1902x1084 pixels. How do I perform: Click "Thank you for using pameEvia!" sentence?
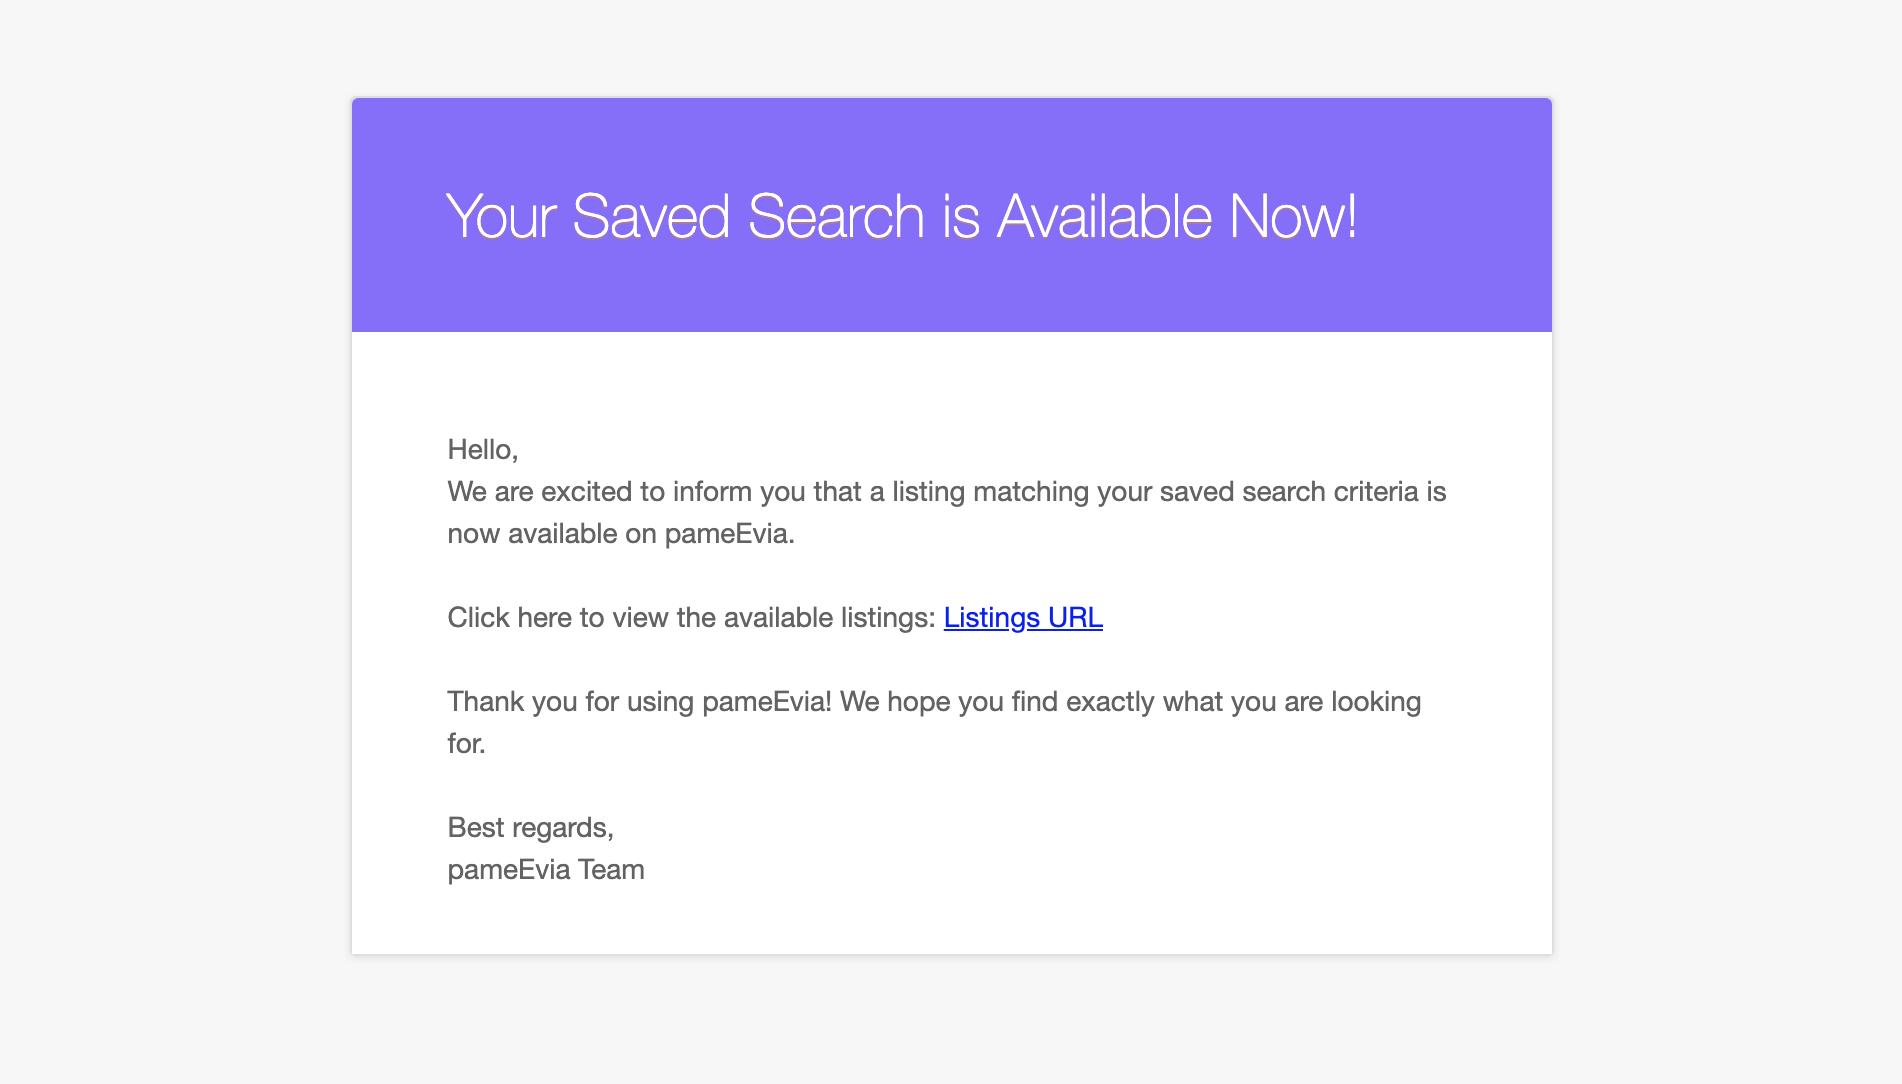(x=638, y=702)
